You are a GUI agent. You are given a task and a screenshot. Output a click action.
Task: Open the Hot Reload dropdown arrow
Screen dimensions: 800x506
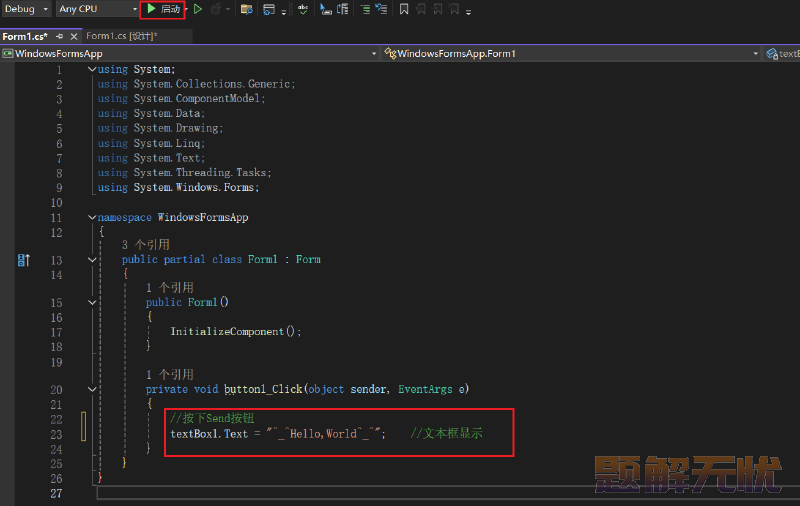(228, 9)
